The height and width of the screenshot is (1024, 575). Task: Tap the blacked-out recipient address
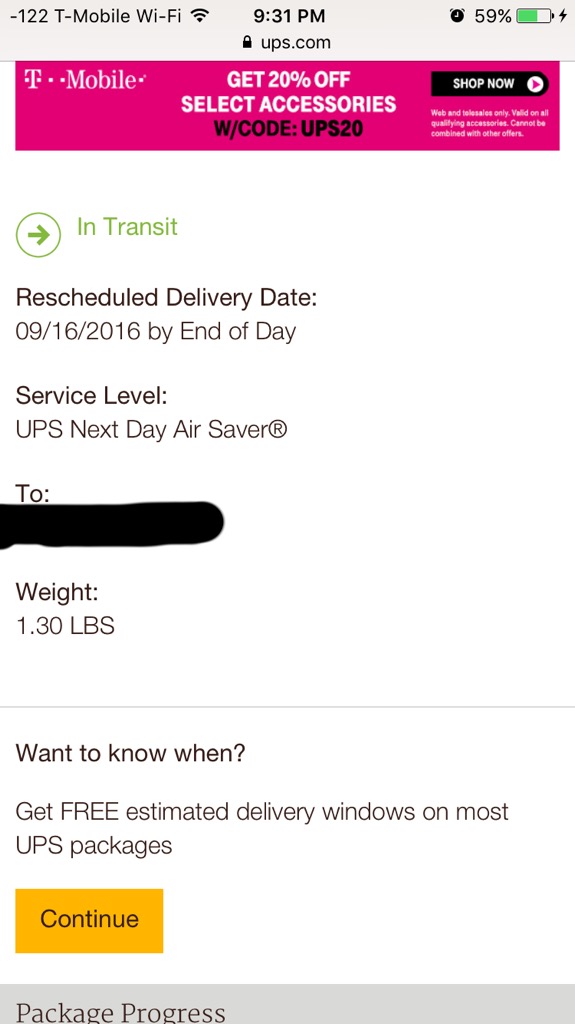(x=112, y=524)
